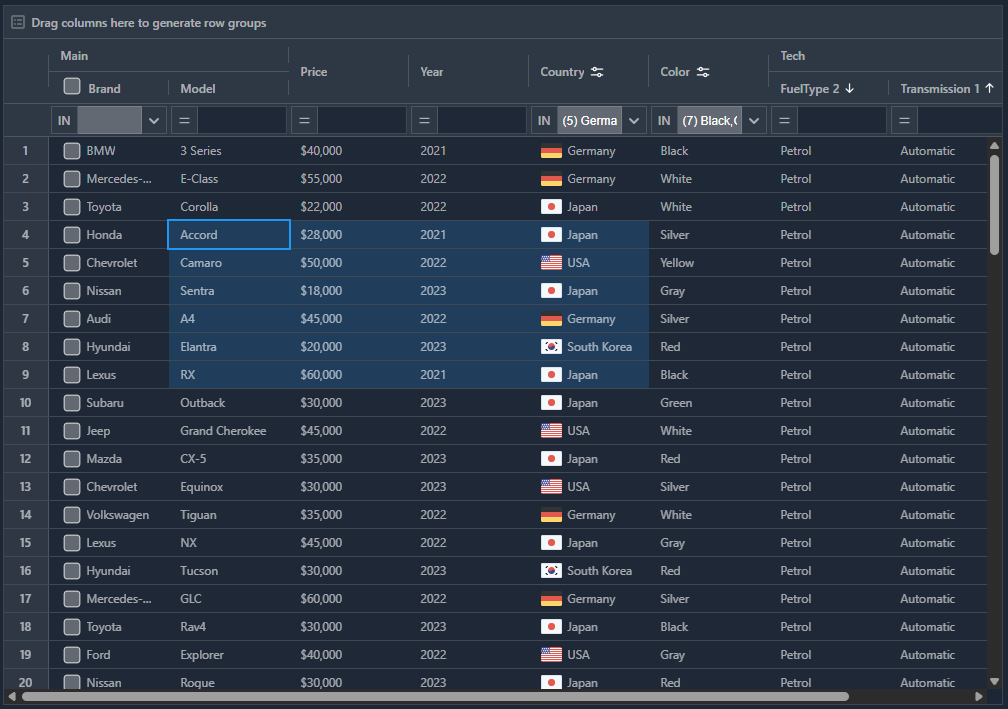Click the row group panel icon
Viewport: 1008px width, 709px height.
(18, 22)
